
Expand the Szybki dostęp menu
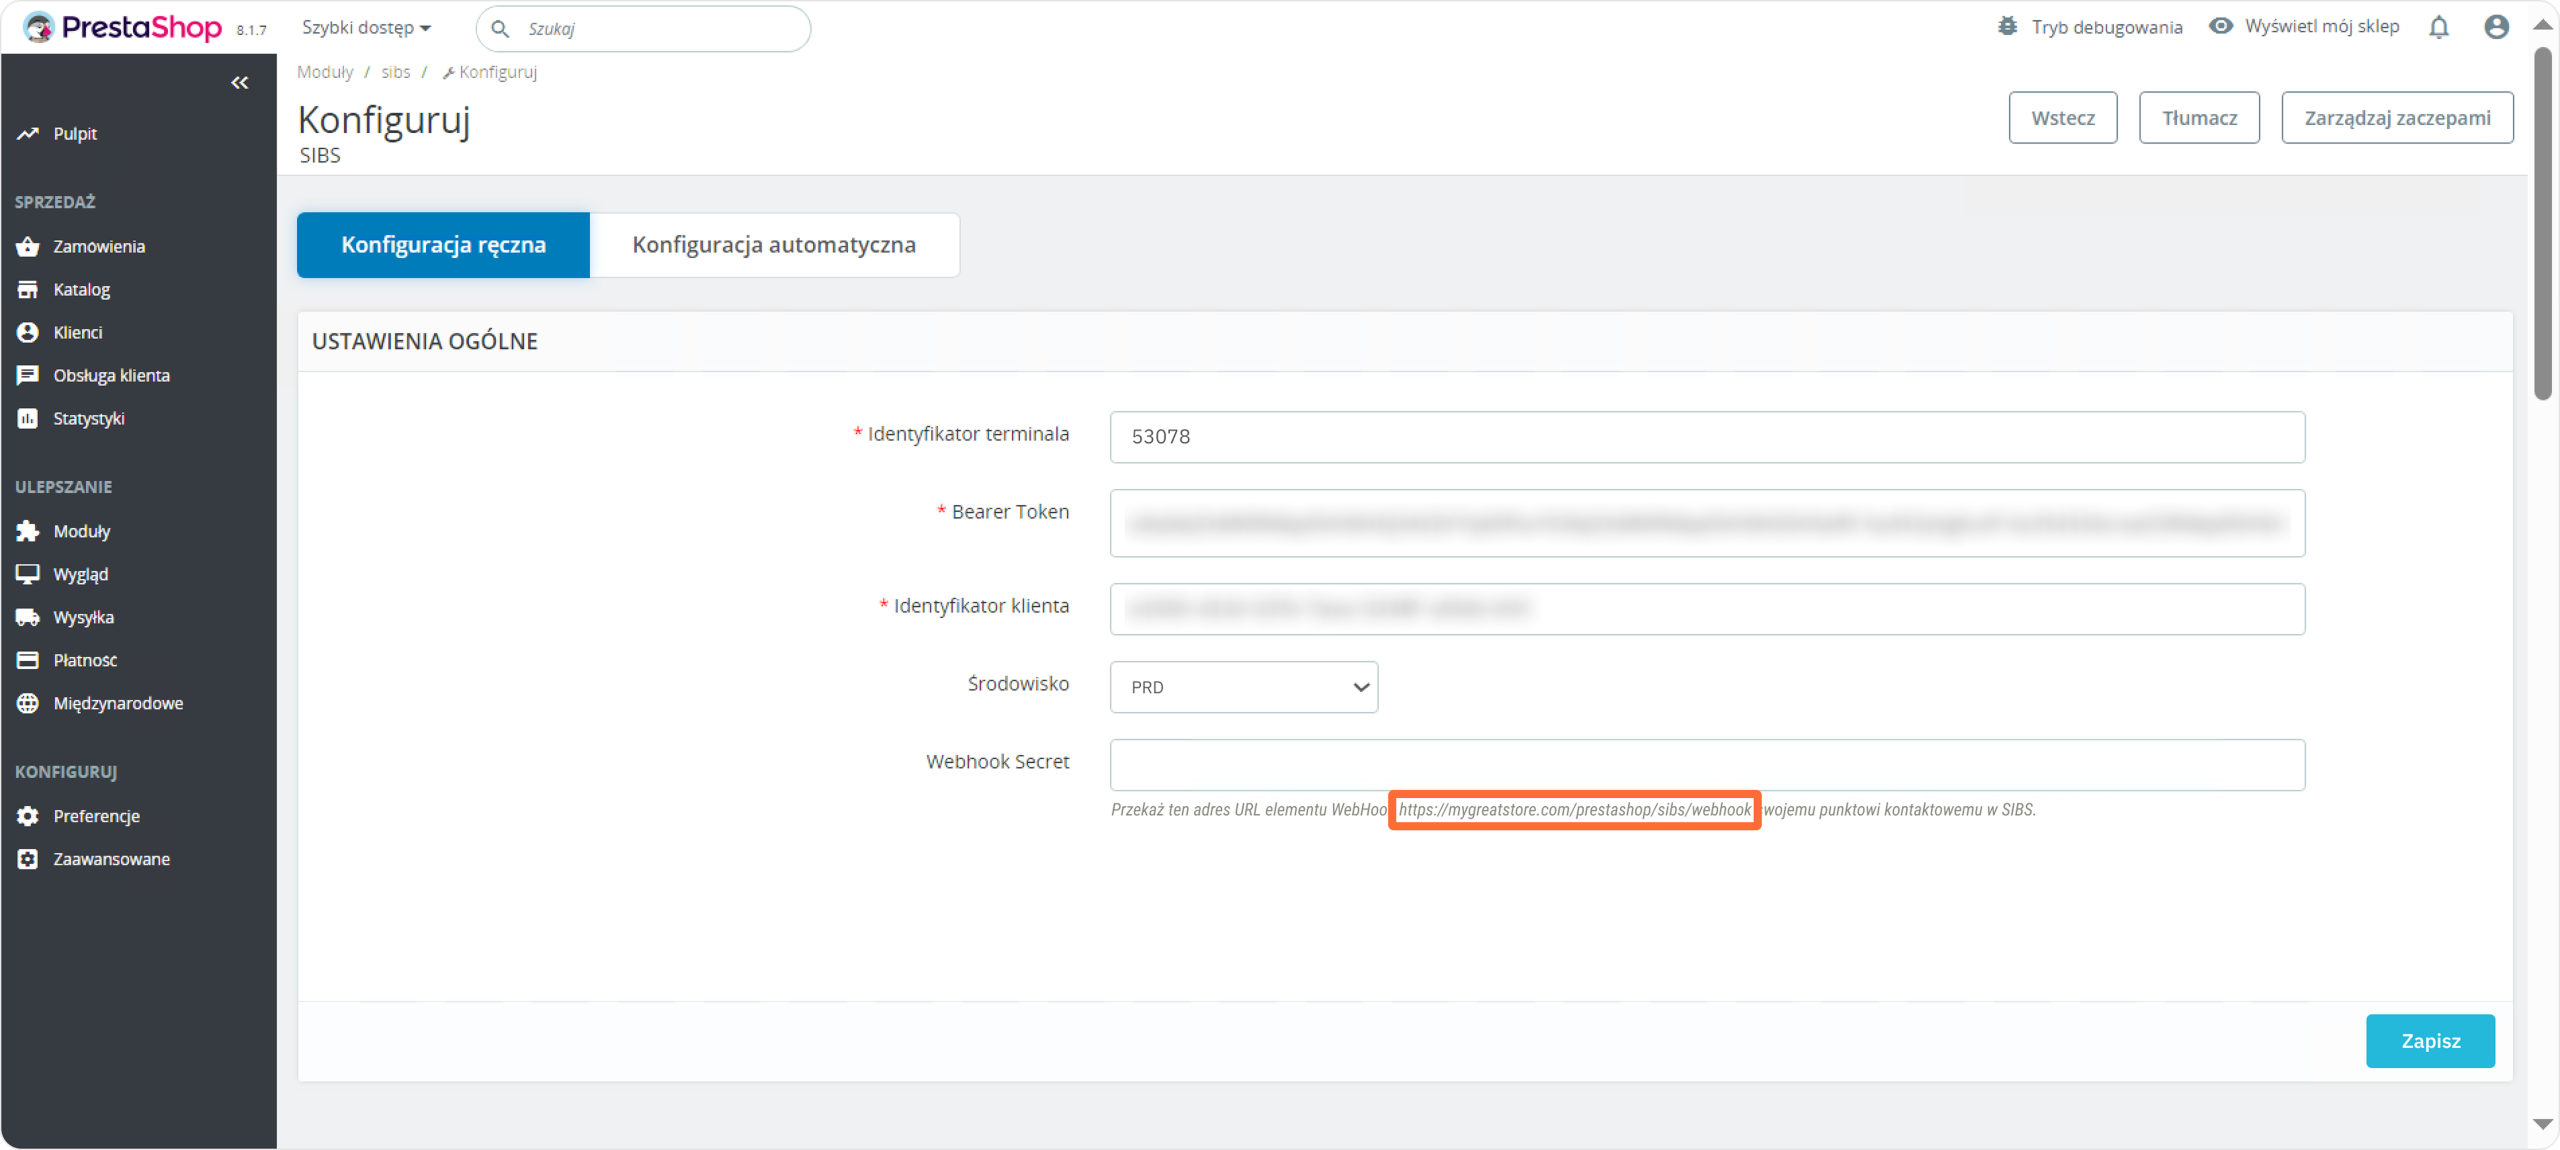coord(366,28)
